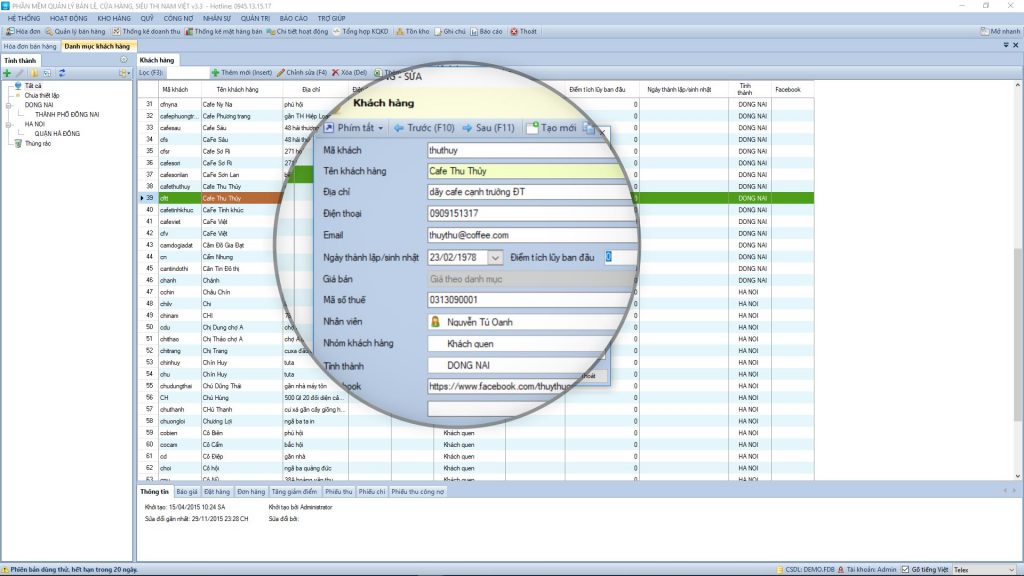Click the Thùng rác trash tree node
1024x576 pixels.
click(x=37, y=143)
